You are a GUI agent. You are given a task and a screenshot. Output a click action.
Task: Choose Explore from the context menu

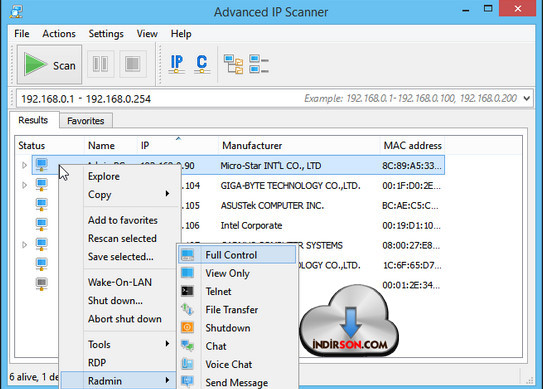click(104, 176)
